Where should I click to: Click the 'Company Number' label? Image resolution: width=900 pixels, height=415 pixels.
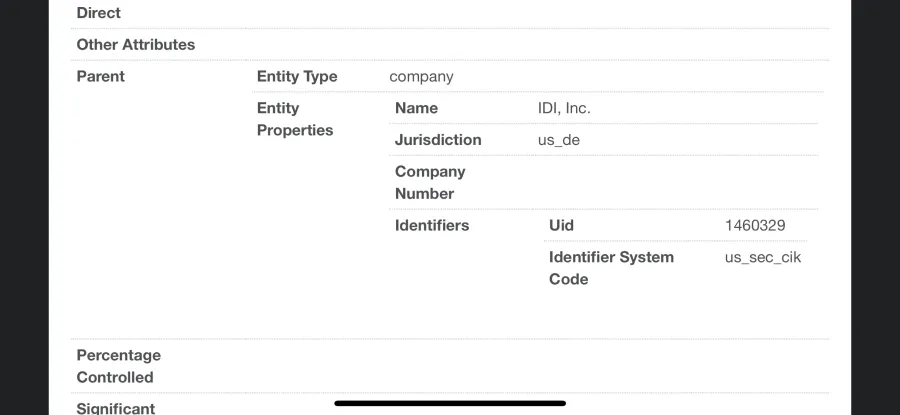pos(430,183)
